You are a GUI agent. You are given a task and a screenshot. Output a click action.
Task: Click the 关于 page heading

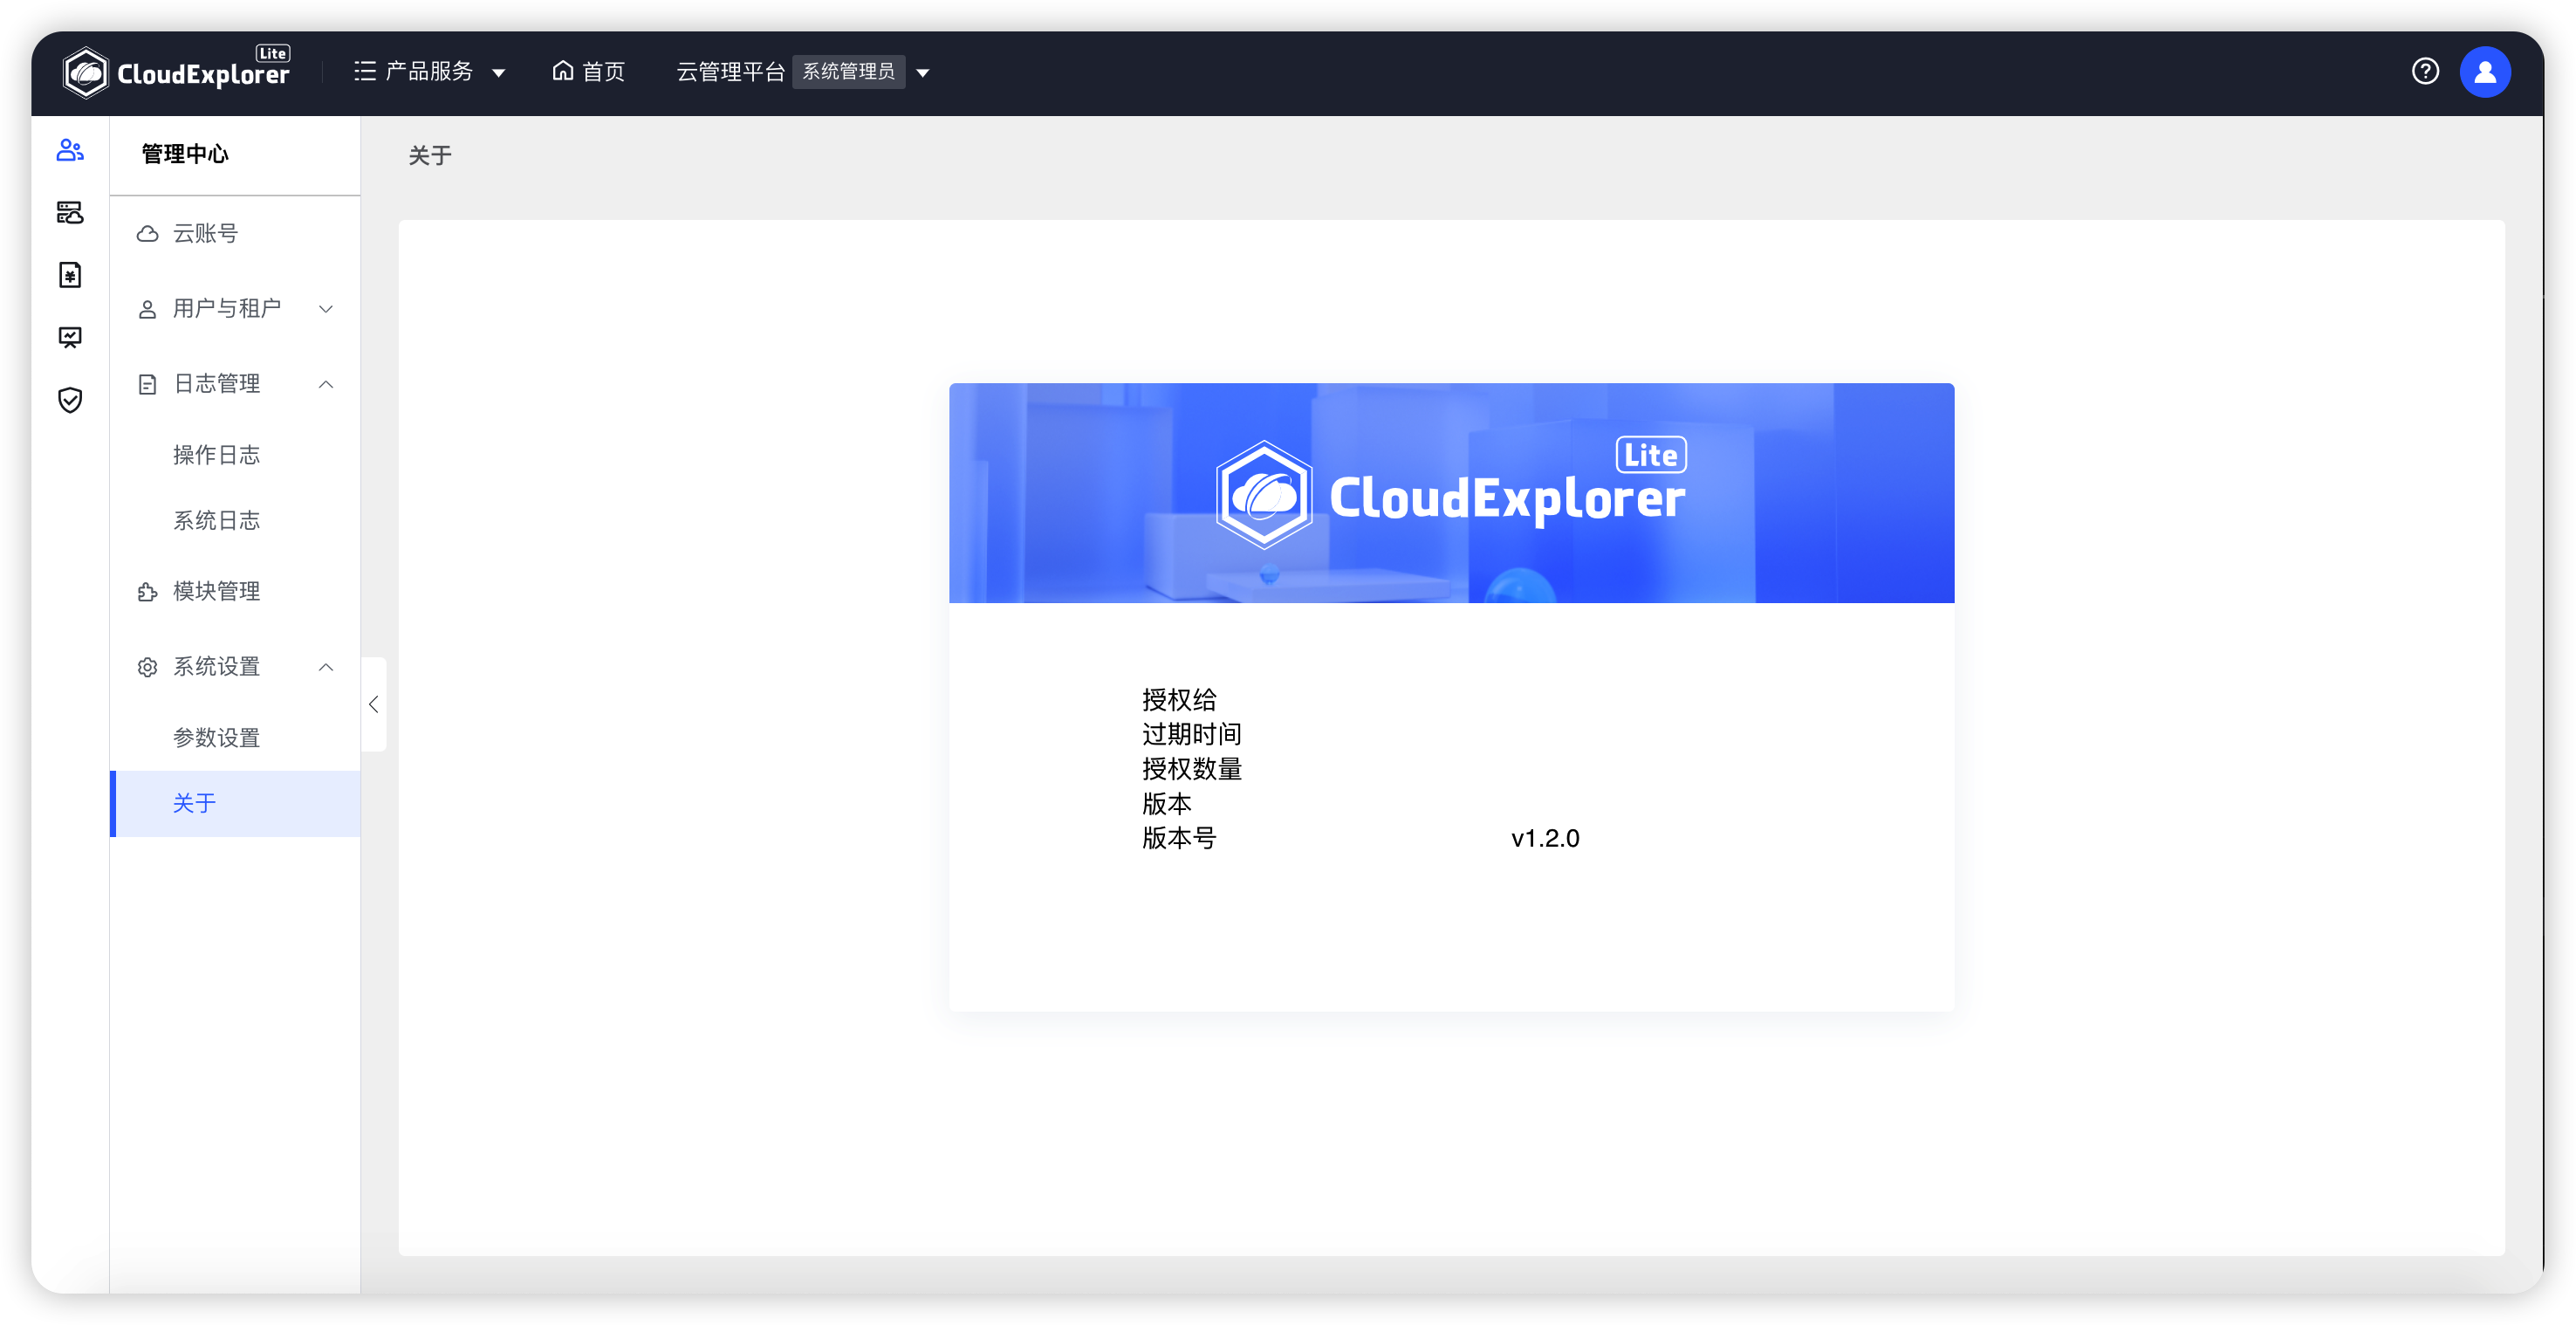tap(430, 155)
